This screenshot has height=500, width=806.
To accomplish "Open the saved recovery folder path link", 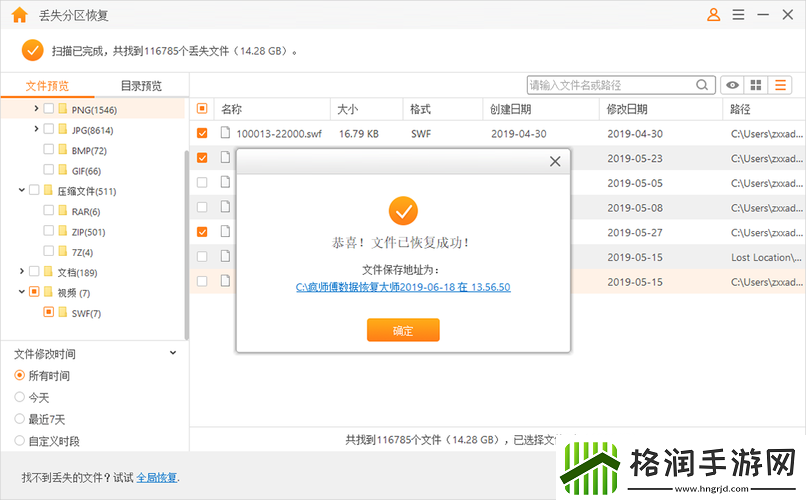I will point(403,287).
